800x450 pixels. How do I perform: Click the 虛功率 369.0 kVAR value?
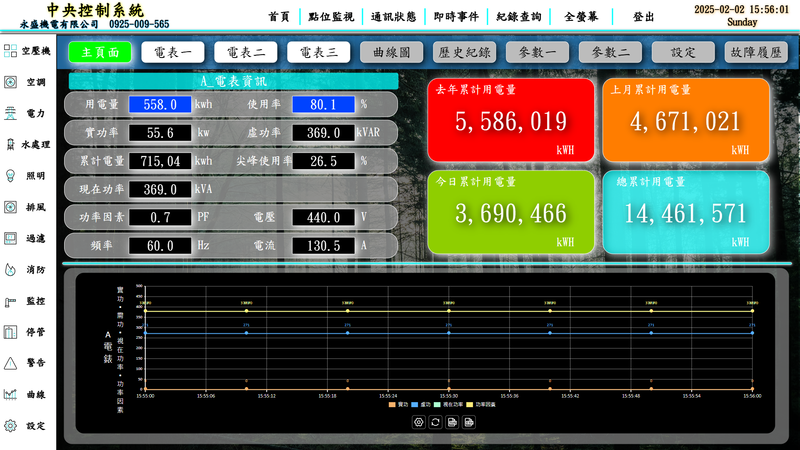(x=323, y=133)
